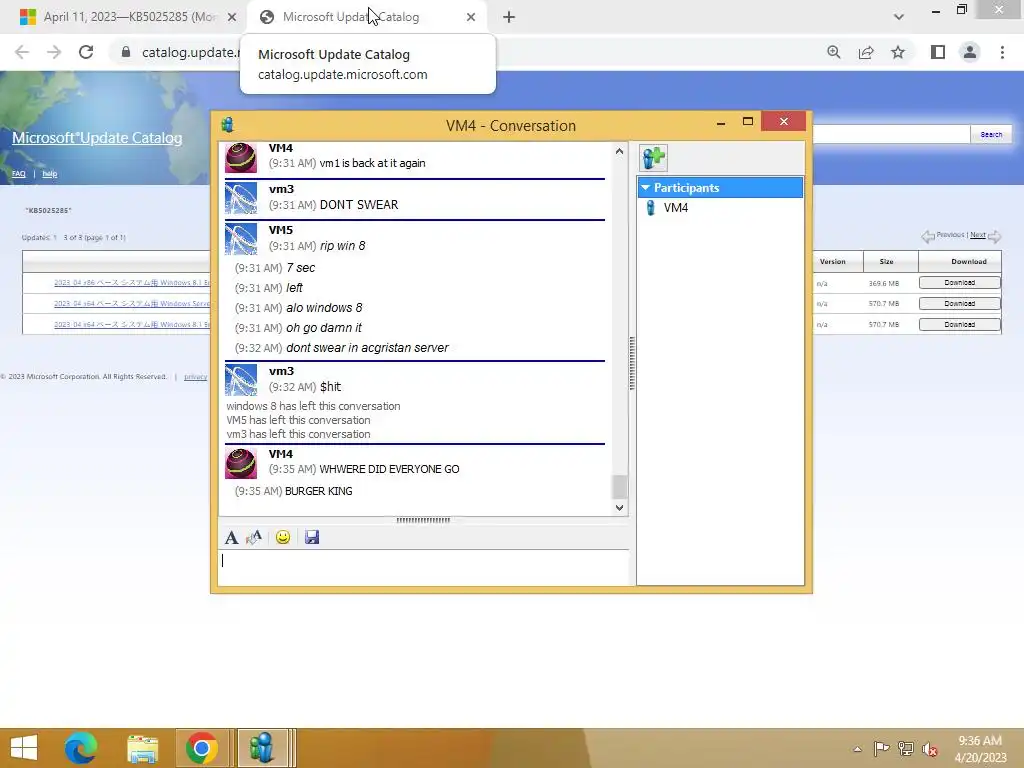Switch to the Microsoft Update Catalog tab

tap(368, 17)
